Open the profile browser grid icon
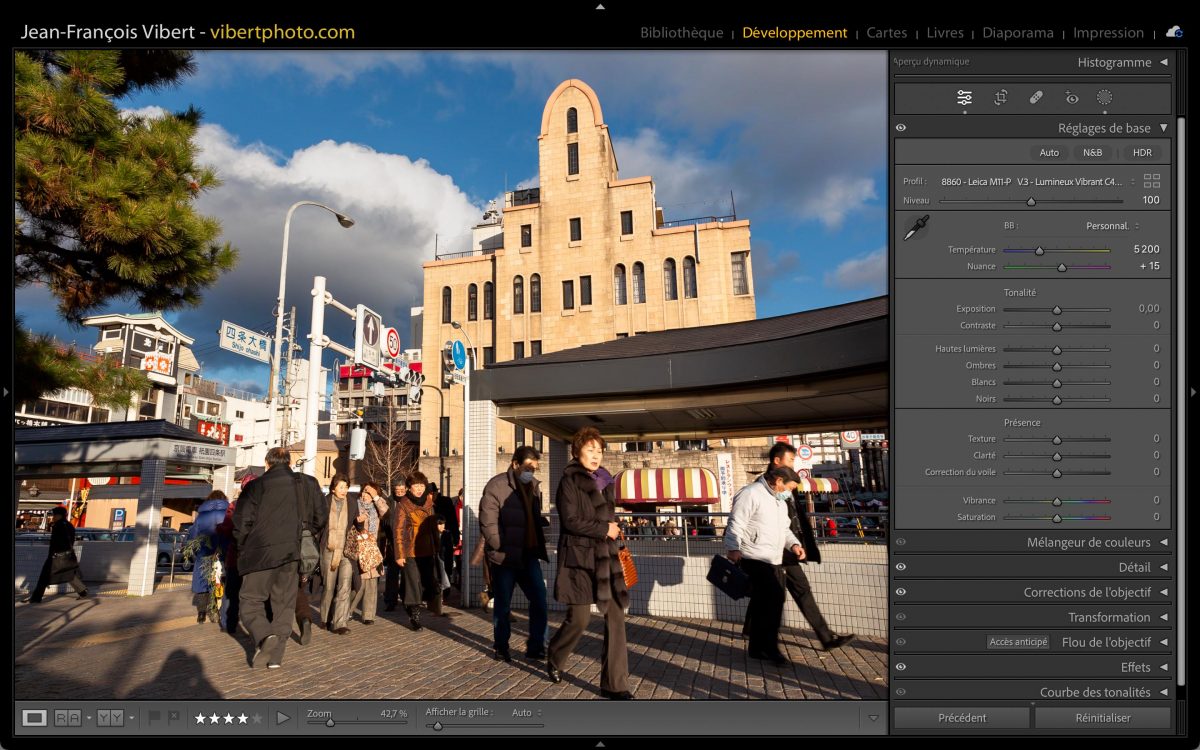This screenshot has width=1200, height=750. coord(1152,181)
